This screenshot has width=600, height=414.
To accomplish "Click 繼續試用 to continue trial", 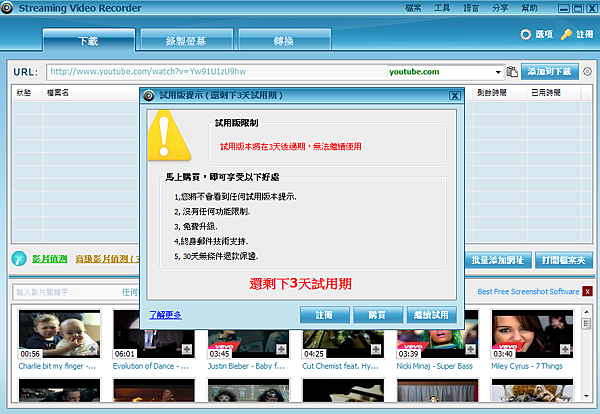I will [432, 315].
